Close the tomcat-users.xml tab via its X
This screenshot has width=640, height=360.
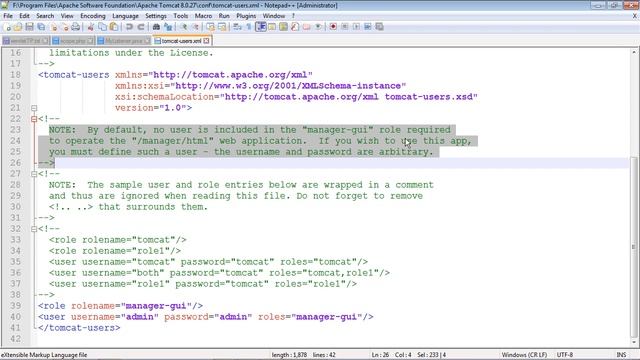pos(207,41)
